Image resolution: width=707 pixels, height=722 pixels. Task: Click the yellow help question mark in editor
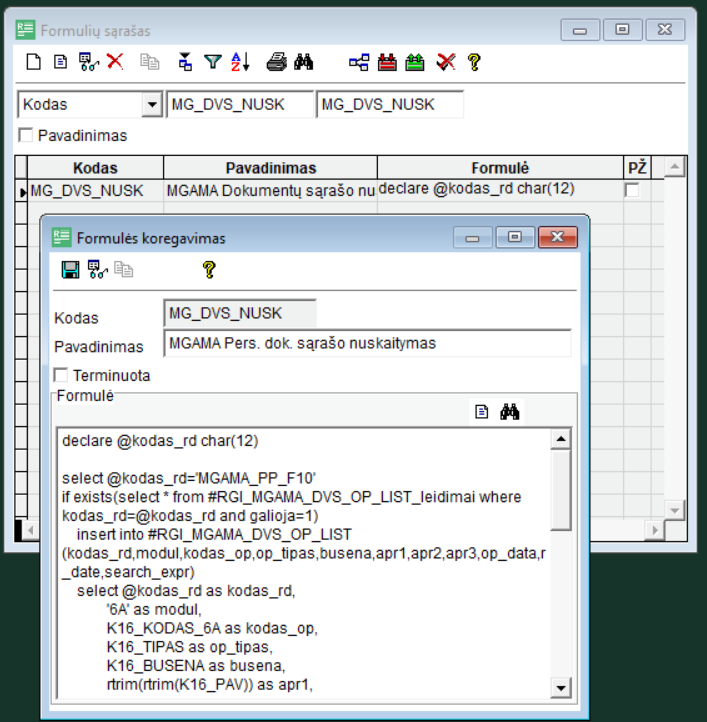point(209,269)
